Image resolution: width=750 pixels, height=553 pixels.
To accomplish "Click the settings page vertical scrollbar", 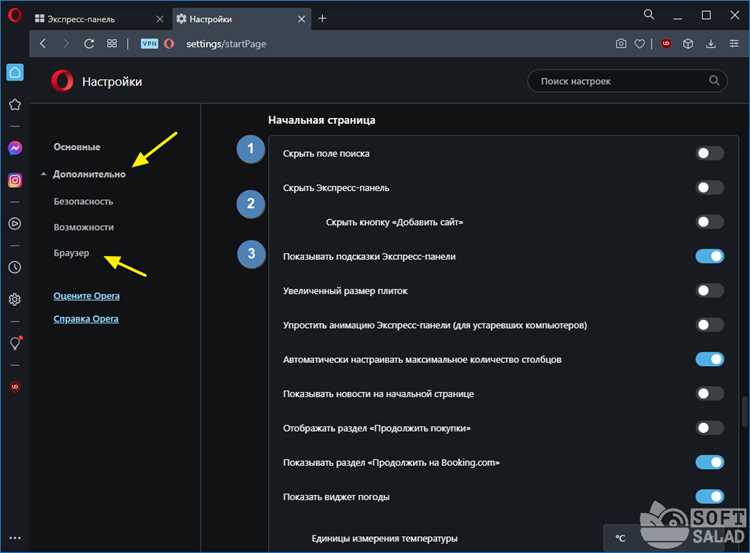I will [x=745, y=411].
